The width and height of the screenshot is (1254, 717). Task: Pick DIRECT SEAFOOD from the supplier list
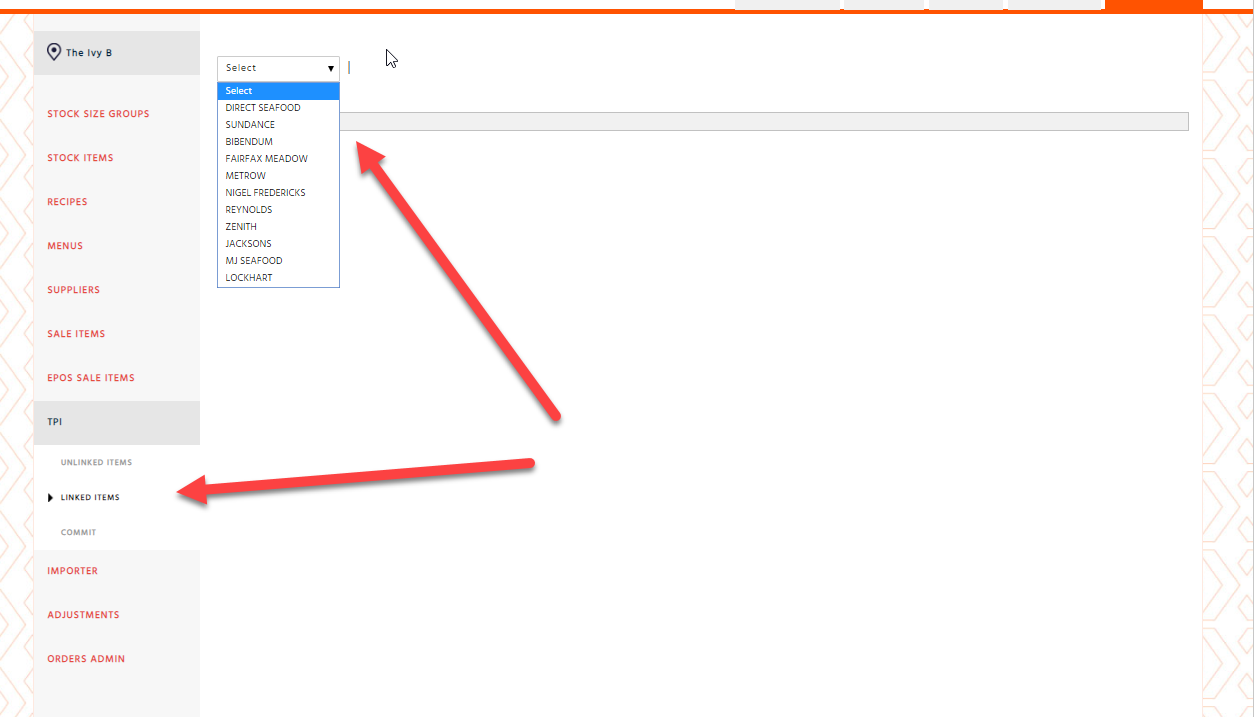(278, 108)
